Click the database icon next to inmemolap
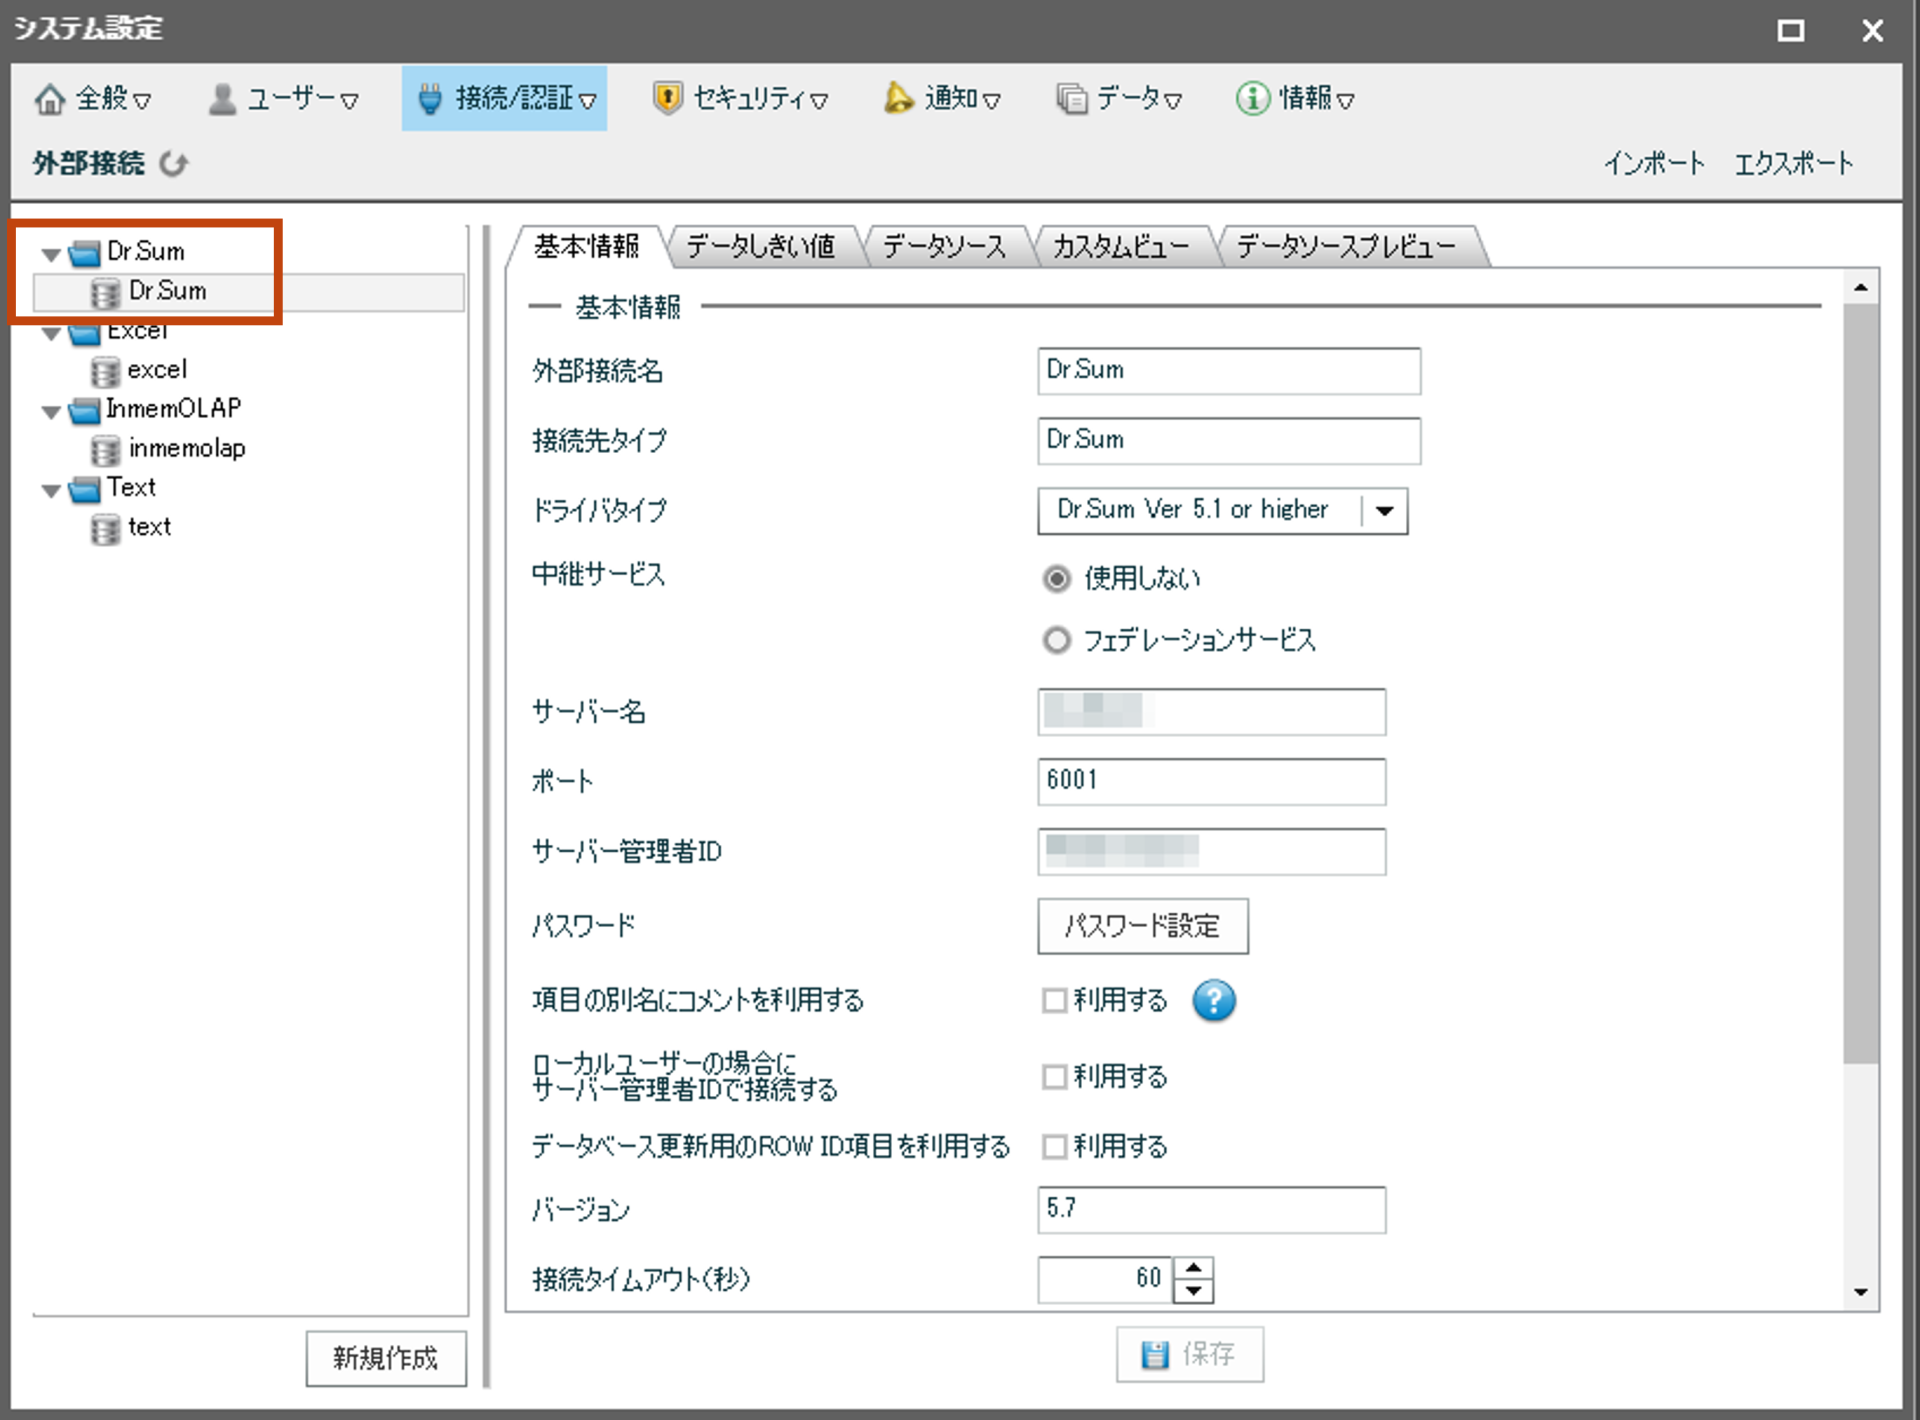The width and height of the screenshot is (1920, 1420). click(105, 450)
